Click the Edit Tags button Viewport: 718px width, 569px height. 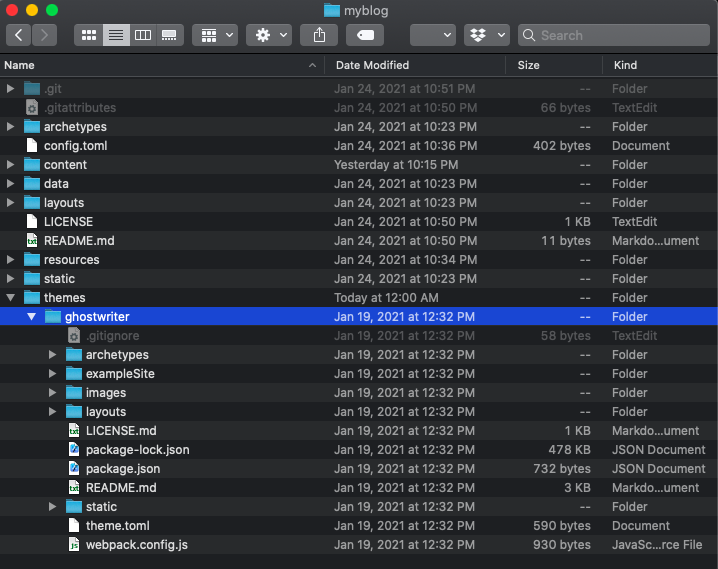[x=365, y=35]
